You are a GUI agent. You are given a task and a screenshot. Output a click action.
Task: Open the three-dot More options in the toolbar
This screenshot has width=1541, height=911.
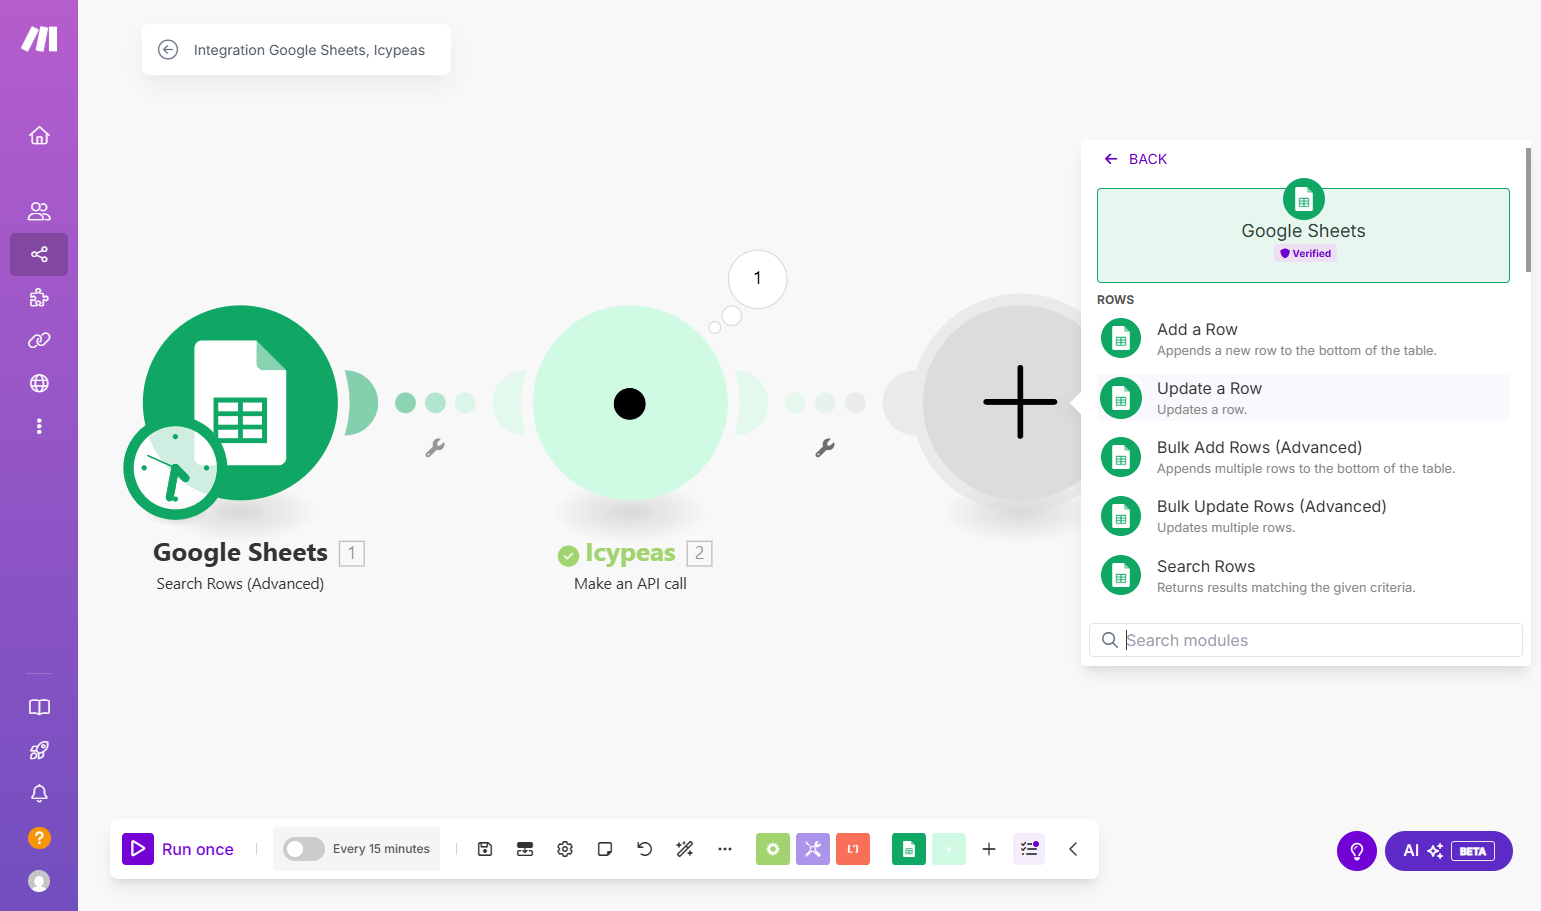(x=725, y=849)
